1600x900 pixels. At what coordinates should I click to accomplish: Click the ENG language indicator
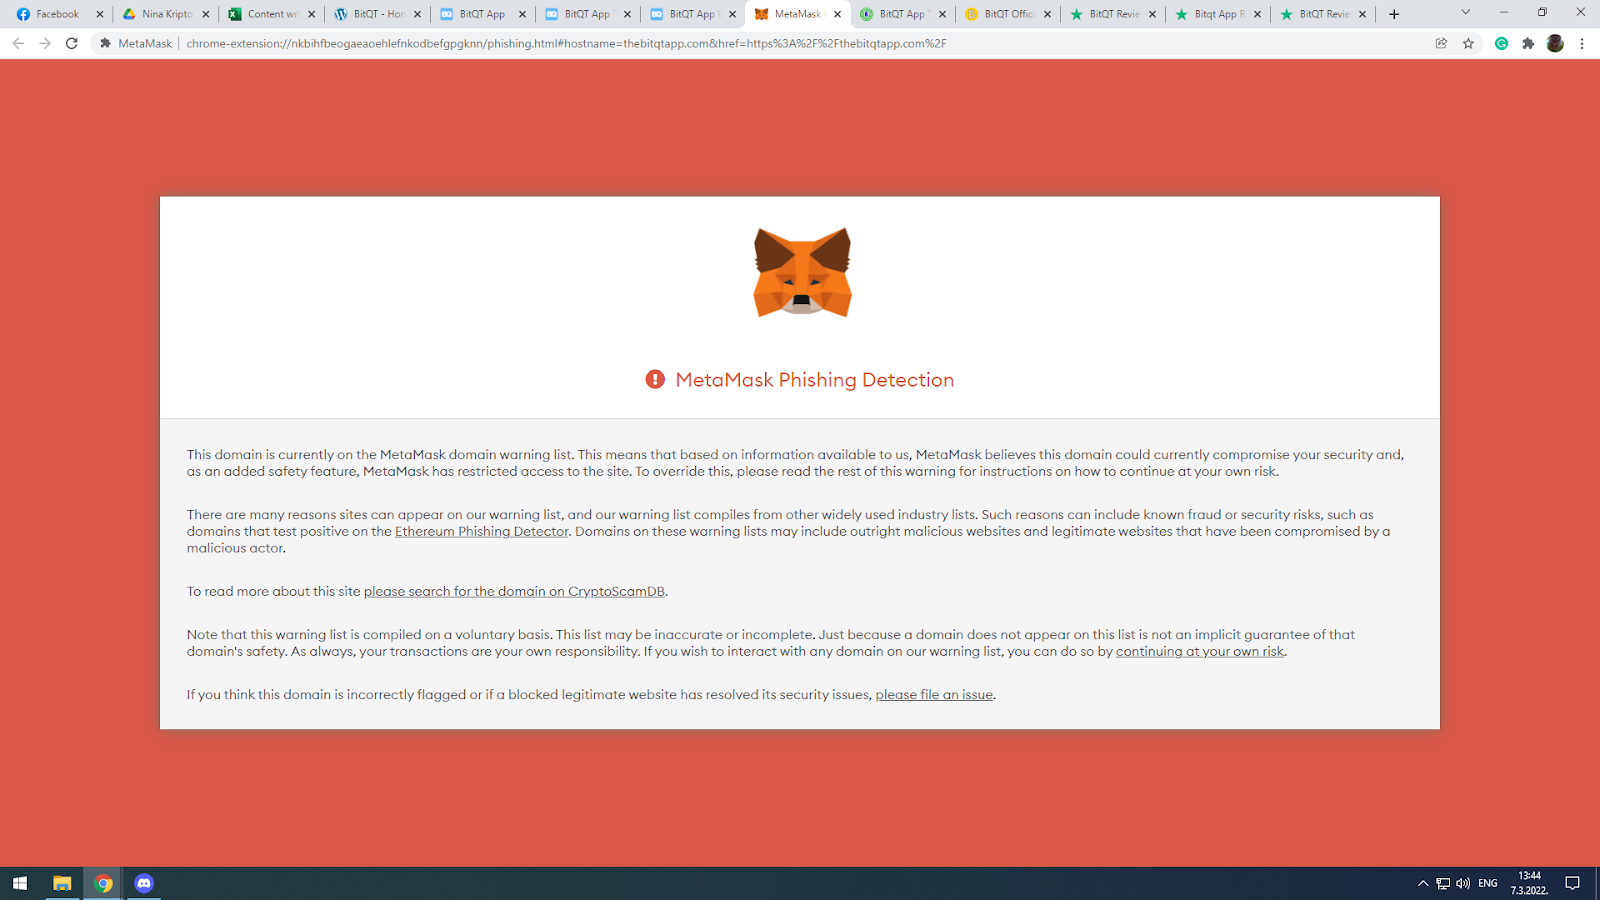coord(1488,883)
